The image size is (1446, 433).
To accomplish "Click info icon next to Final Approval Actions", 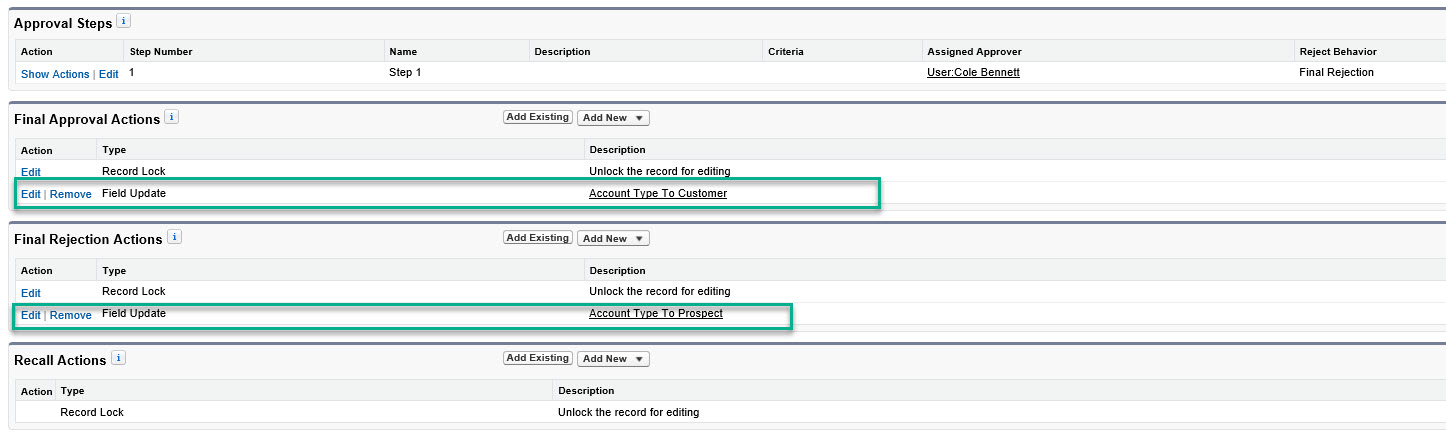I will (172, 117).
